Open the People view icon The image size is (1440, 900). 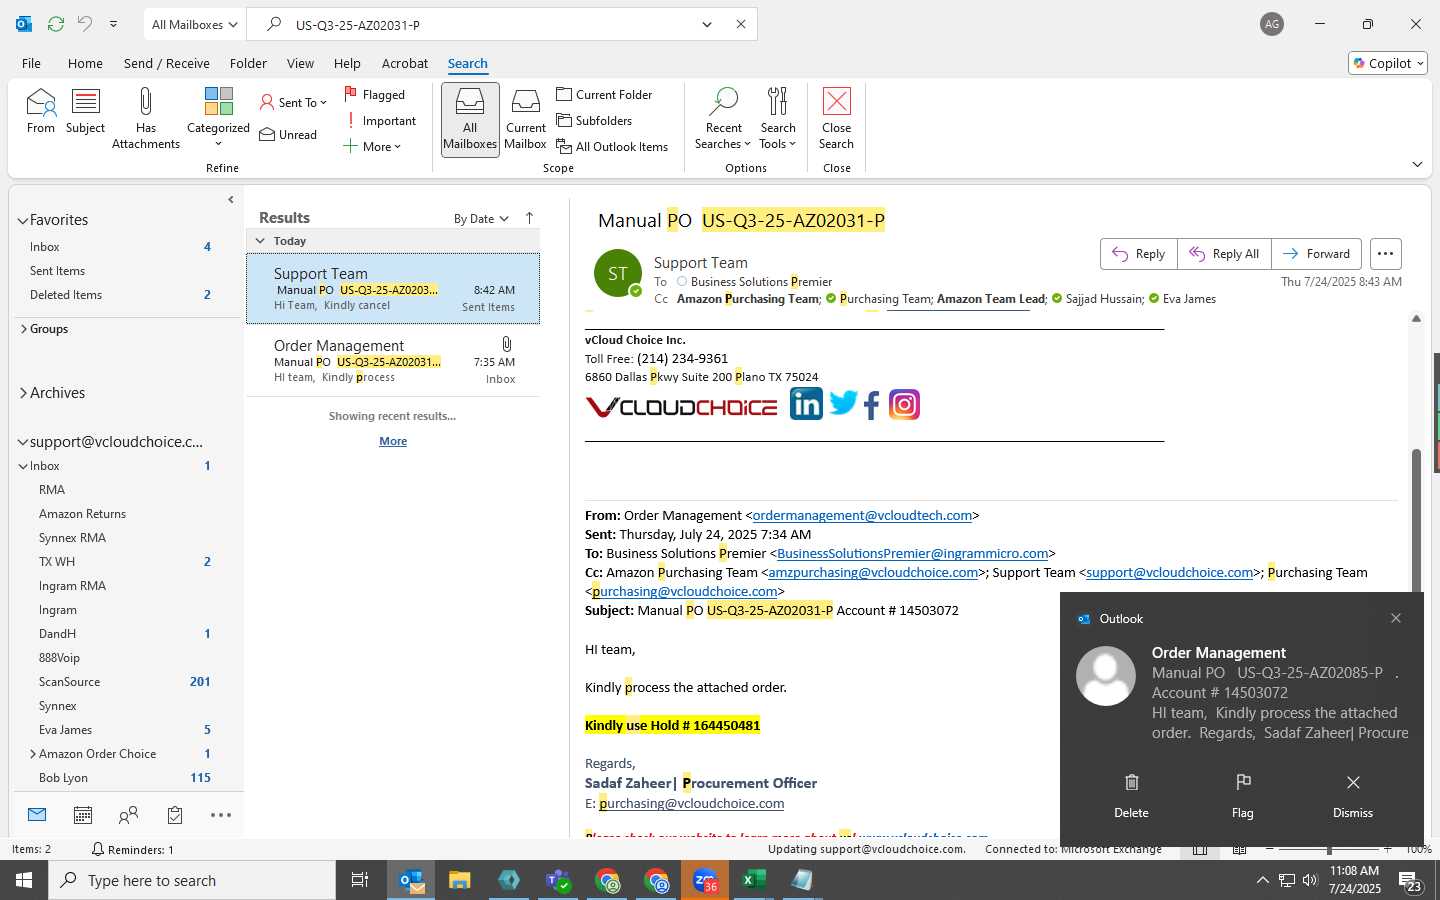(128, 815)
